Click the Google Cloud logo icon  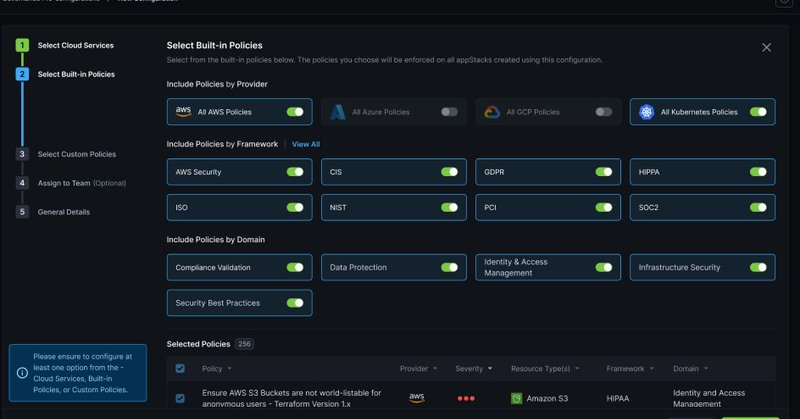point(492,112)
